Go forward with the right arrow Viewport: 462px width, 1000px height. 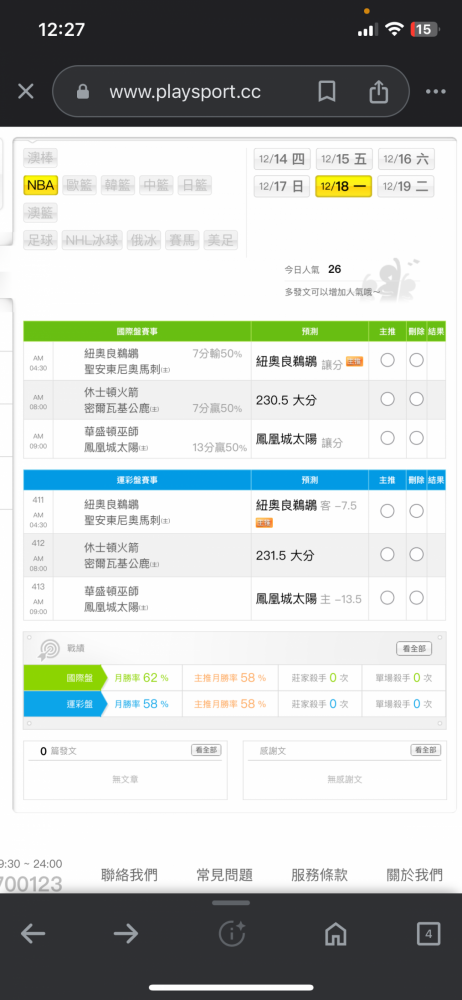(126, 934)
